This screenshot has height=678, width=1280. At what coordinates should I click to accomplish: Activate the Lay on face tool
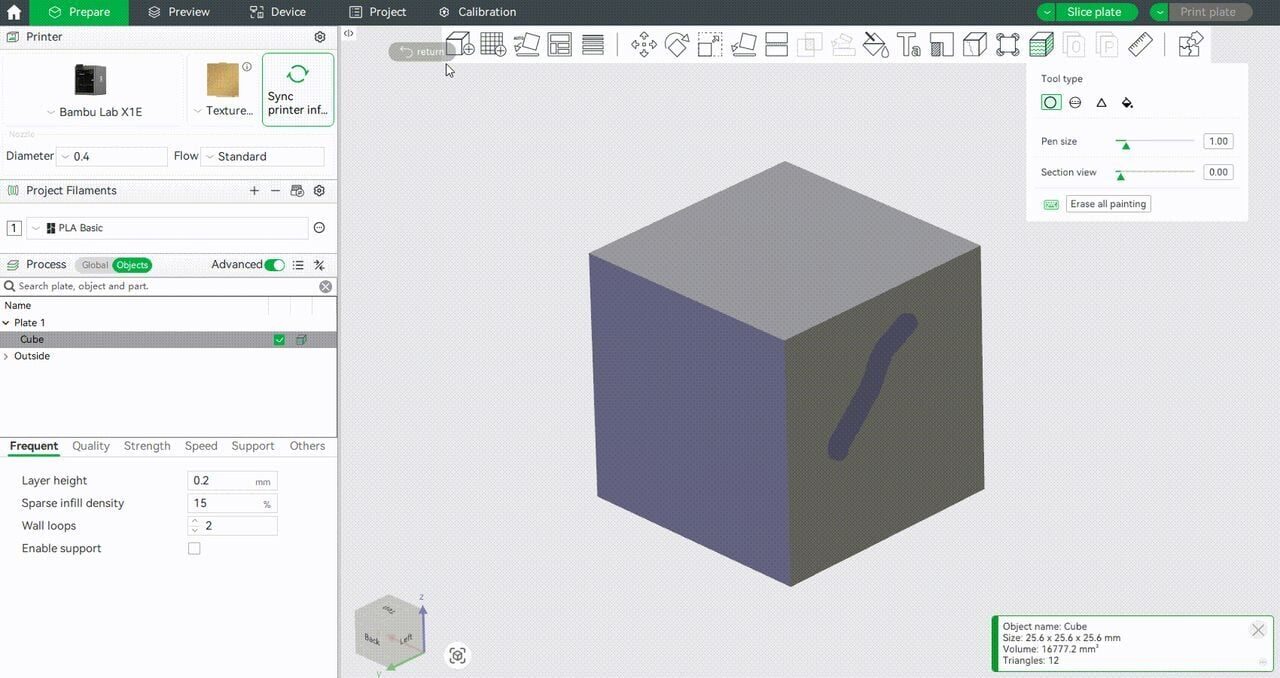(x=743, y=45)
